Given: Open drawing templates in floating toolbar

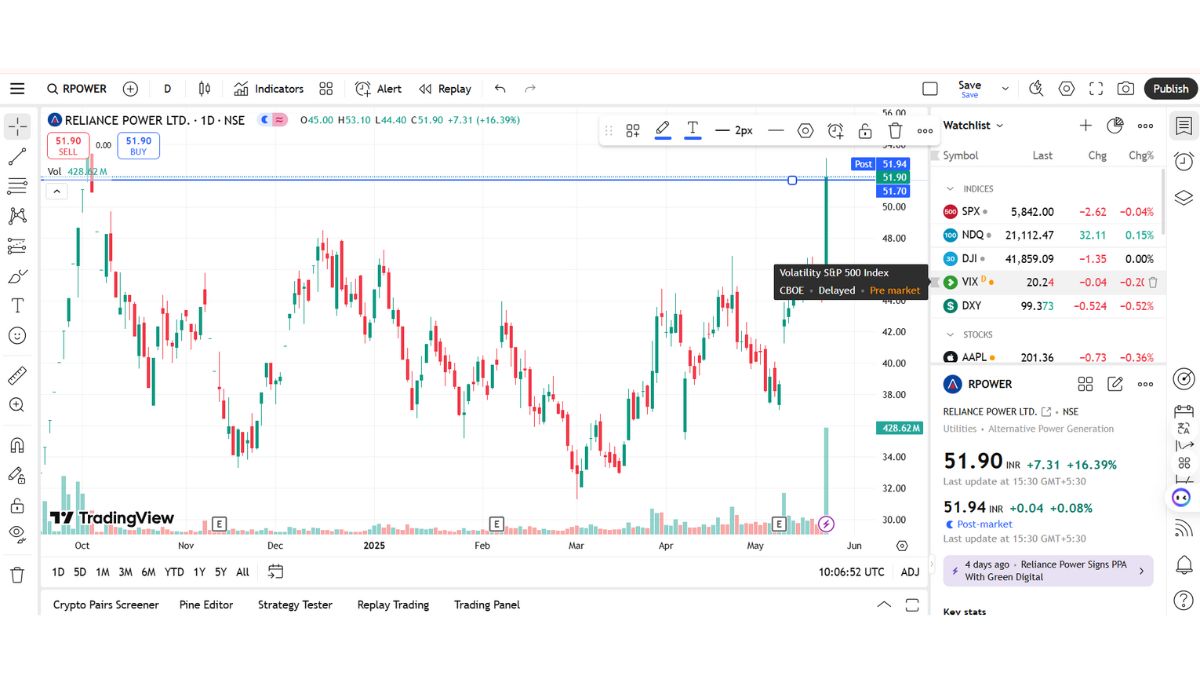Looking at the screenshot, I should point(633,131).
